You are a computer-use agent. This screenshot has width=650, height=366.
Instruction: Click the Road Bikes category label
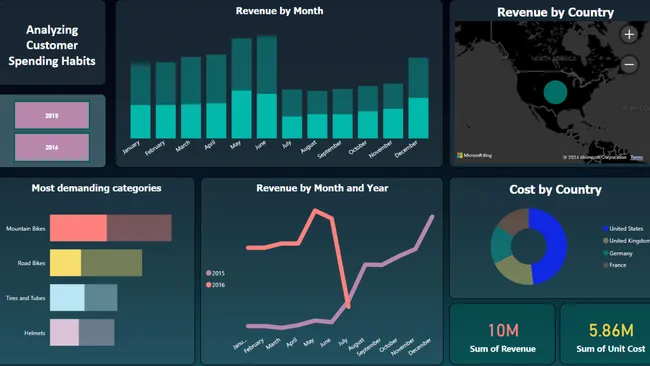[x=31, y=263]
